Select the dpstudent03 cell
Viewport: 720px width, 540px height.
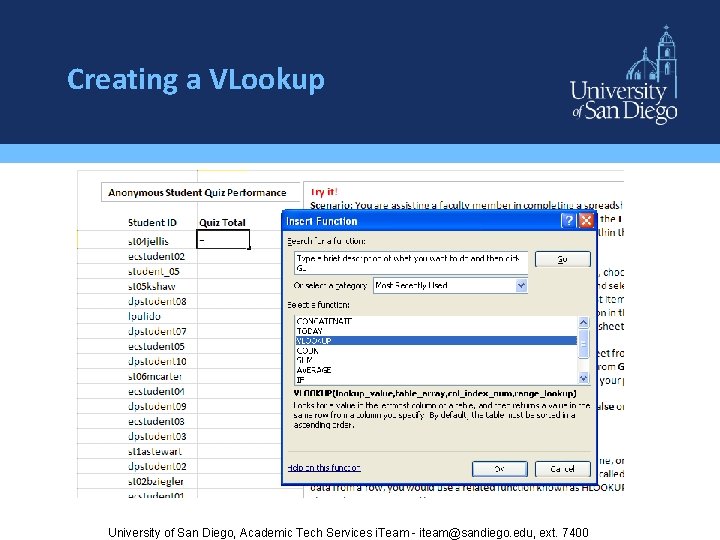click(157, 436)
